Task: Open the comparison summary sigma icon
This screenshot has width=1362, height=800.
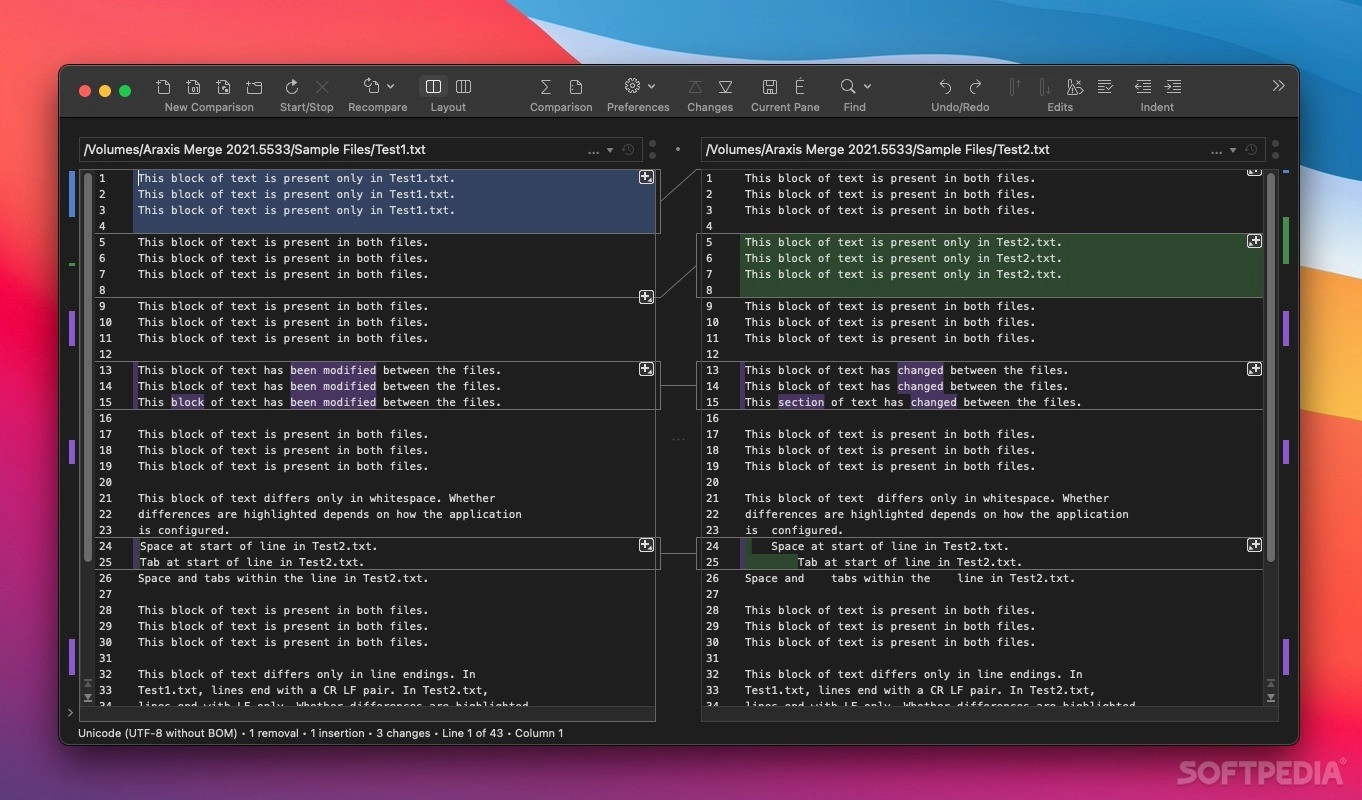Action: [x=545, y=87]
